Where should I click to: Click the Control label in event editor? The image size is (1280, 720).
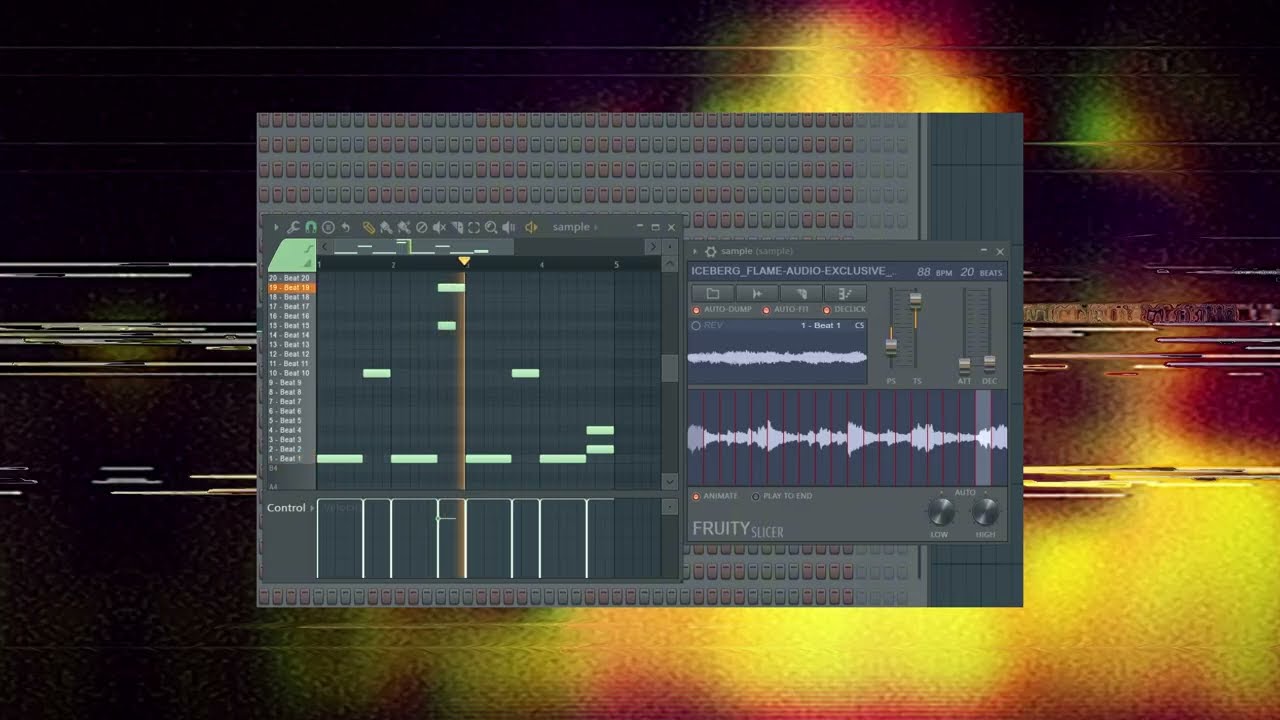click(286, 508)
